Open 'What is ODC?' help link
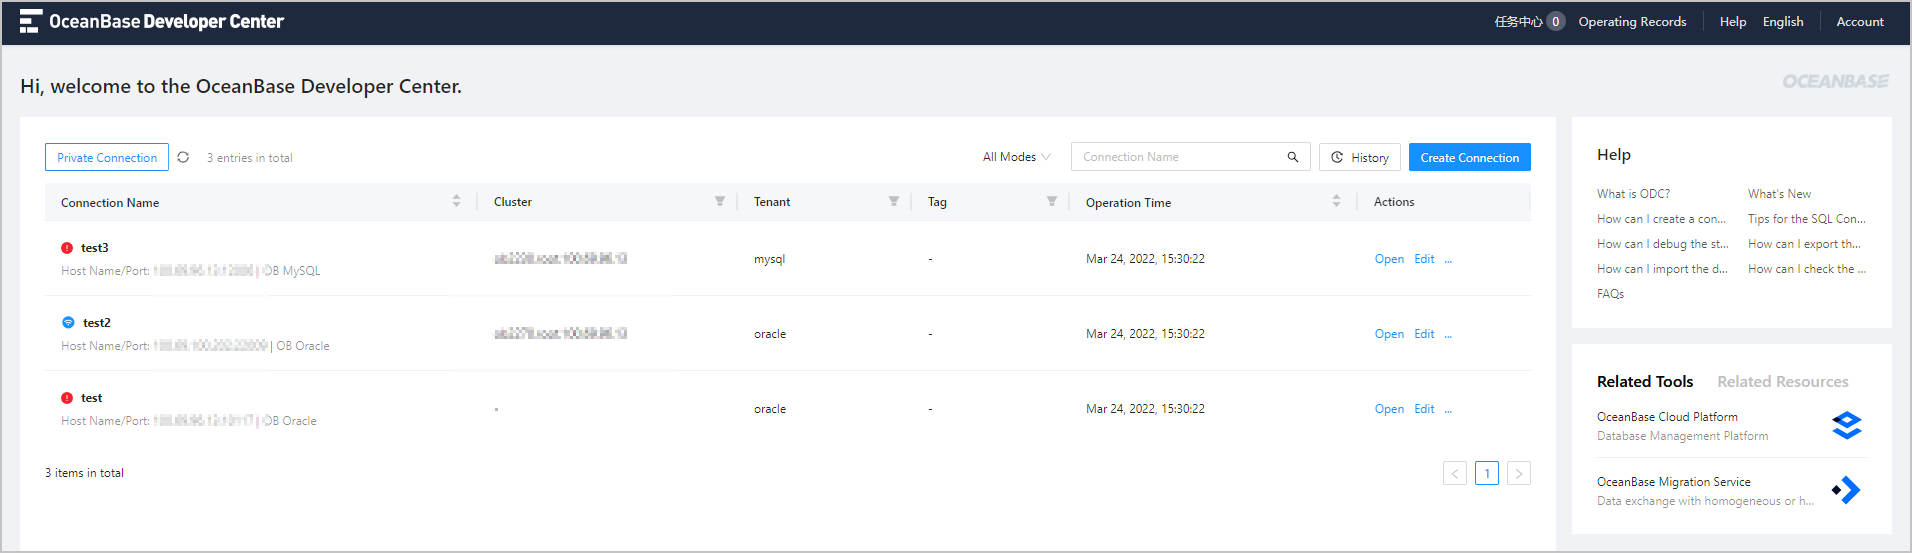 (1633, 194)
